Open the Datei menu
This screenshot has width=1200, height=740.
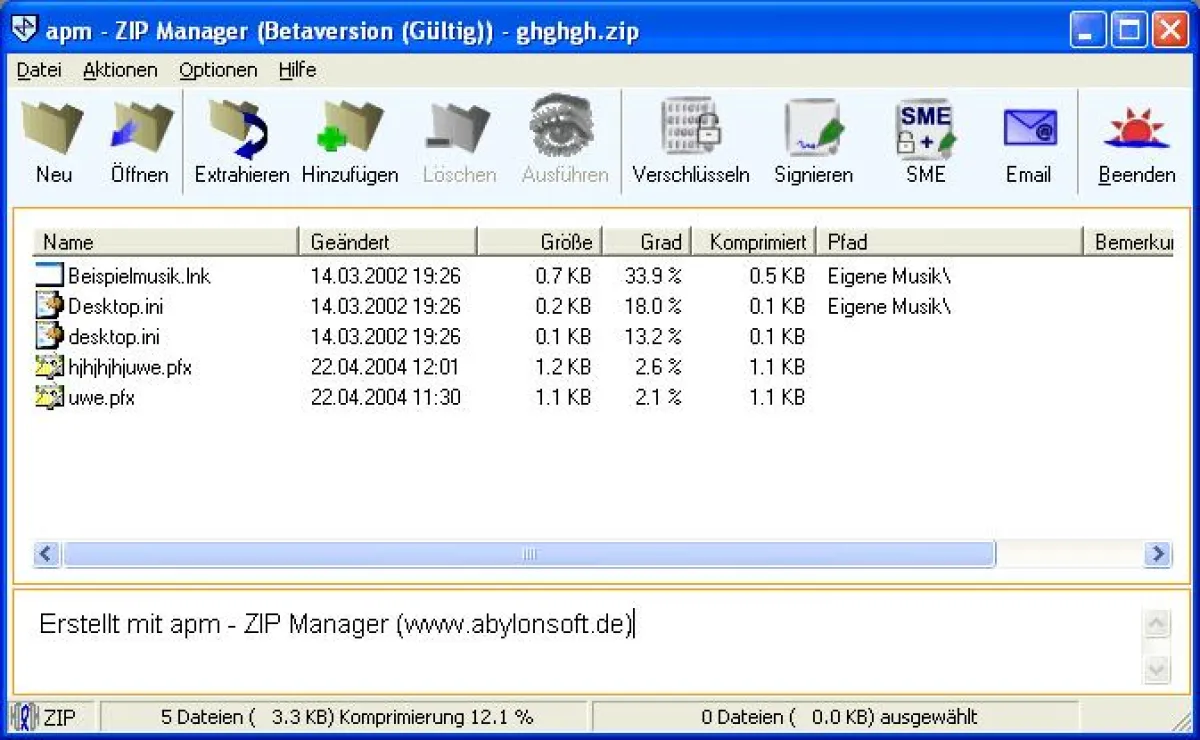[x=38, y=70]
